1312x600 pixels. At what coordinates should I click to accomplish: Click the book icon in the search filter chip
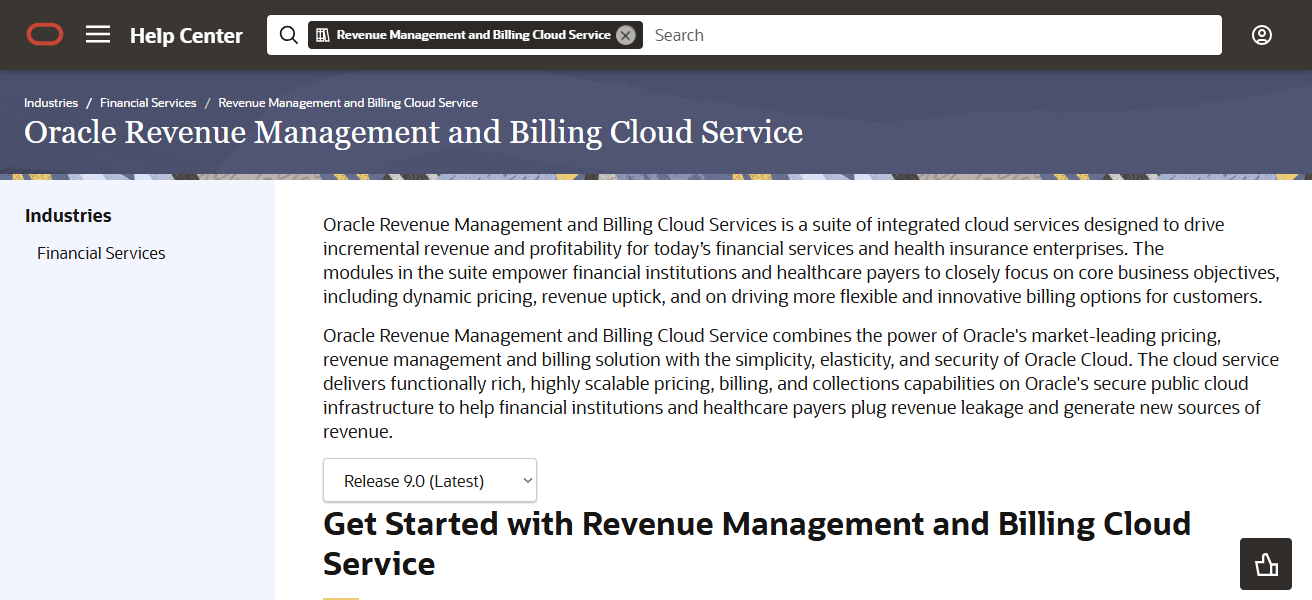322,34
